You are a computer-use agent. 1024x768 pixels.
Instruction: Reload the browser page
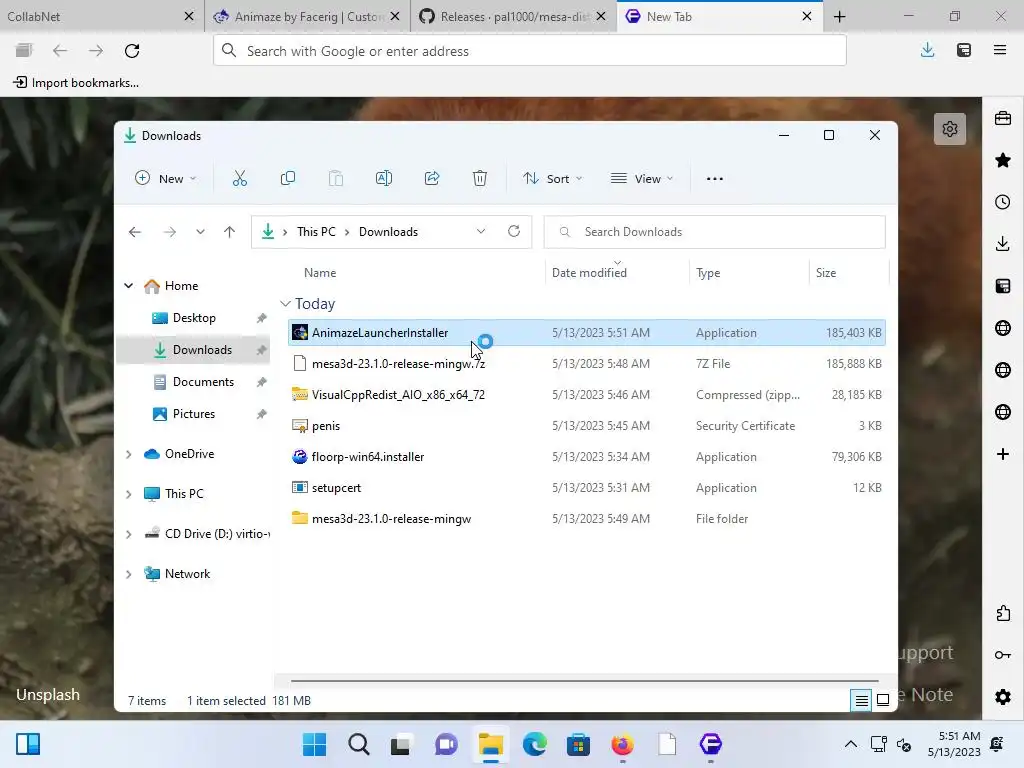point(132,50)
